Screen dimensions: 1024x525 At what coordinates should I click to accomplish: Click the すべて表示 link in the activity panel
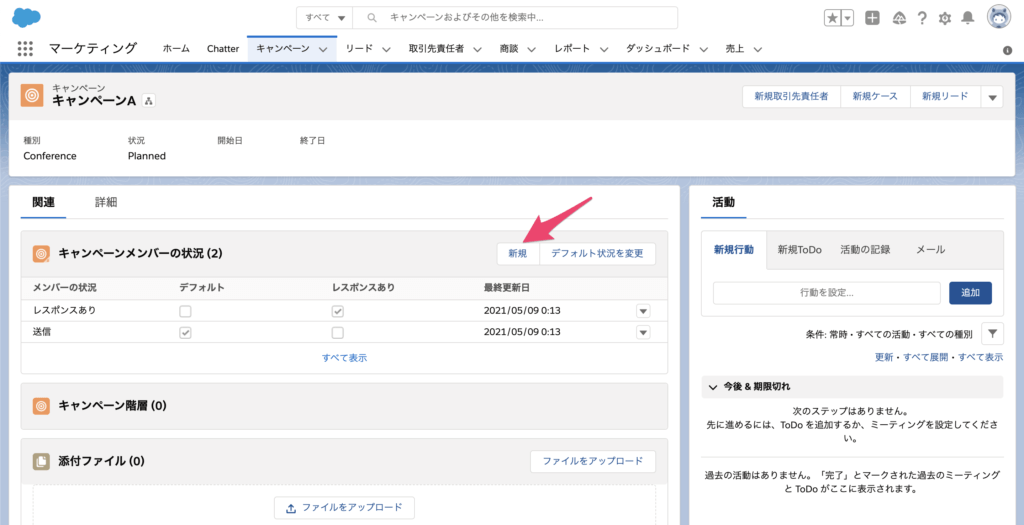click(981, 357)
